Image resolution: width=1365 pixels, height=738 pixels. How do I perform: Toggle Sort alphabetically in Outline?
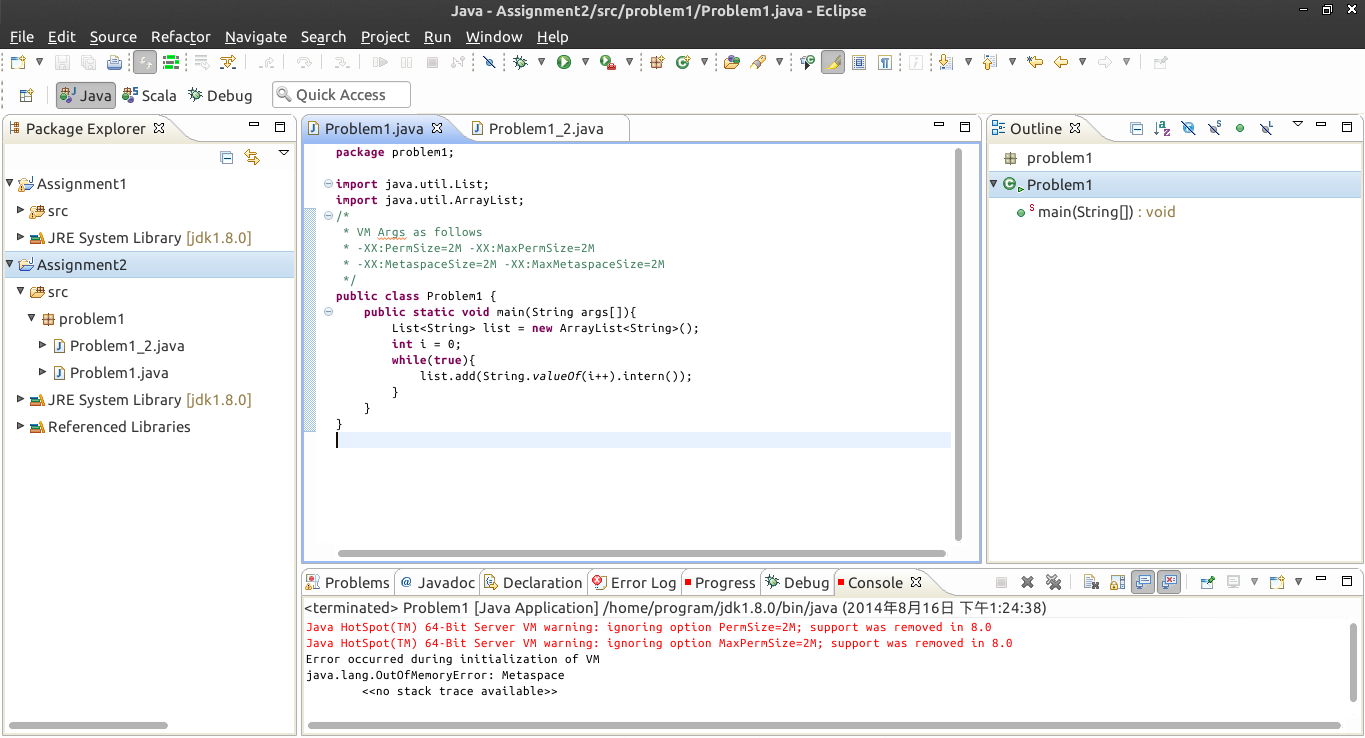tap(1162, 128)
